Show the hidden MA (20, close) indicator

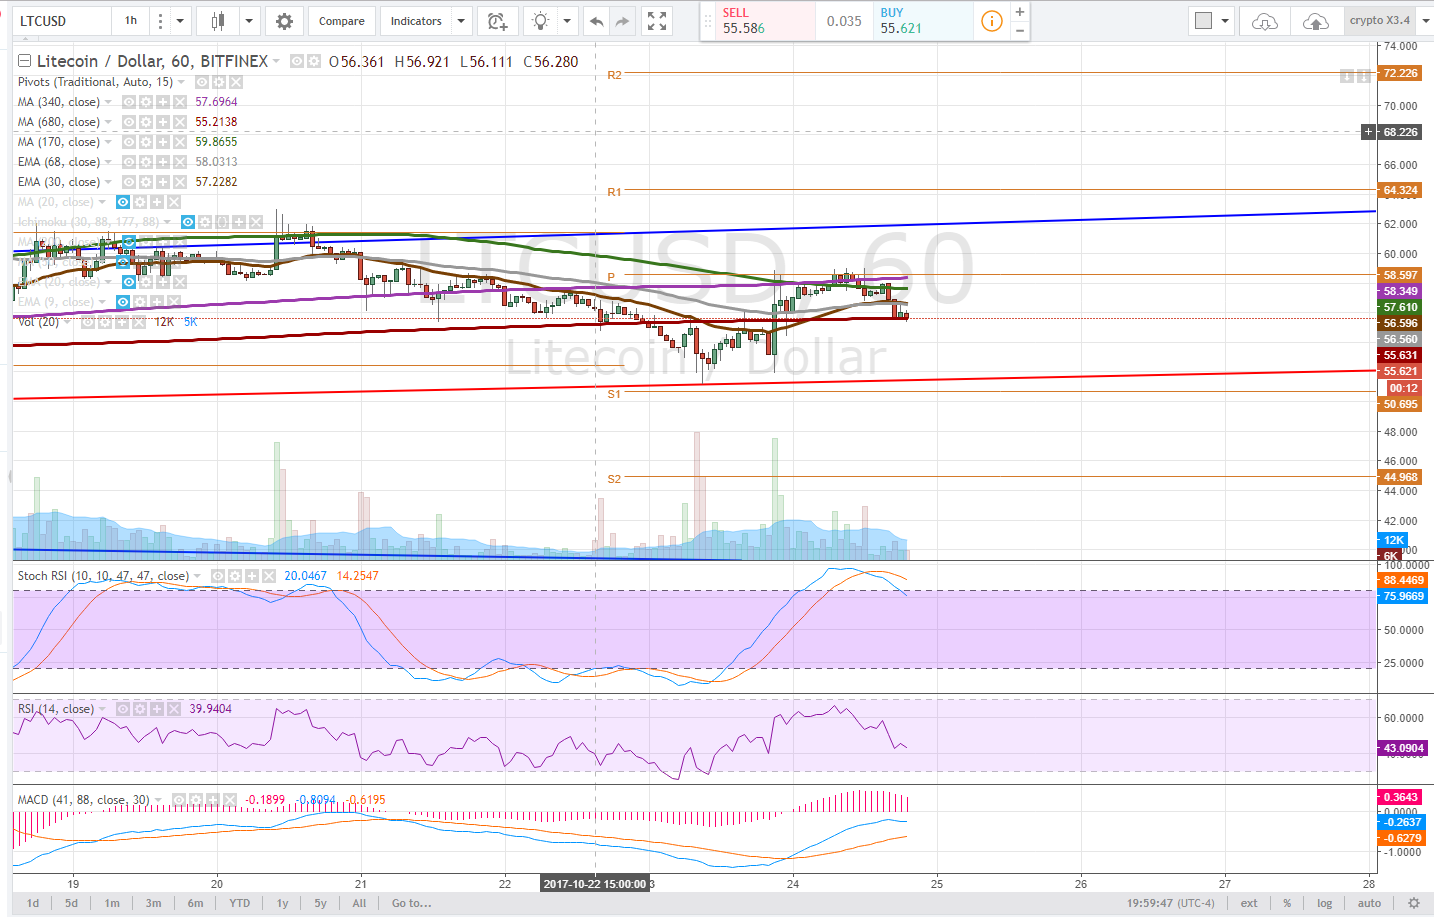pos(123,202)
